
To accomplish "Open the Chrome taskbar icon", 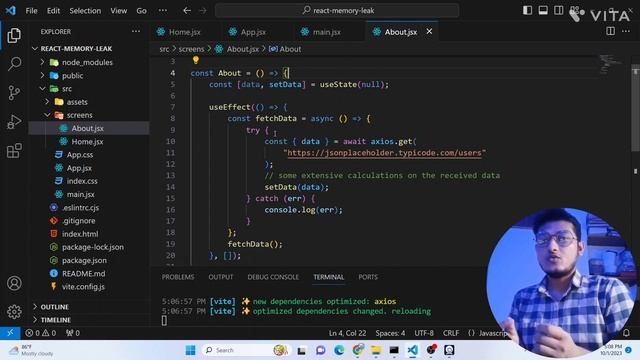I will (x=358, y=350).
